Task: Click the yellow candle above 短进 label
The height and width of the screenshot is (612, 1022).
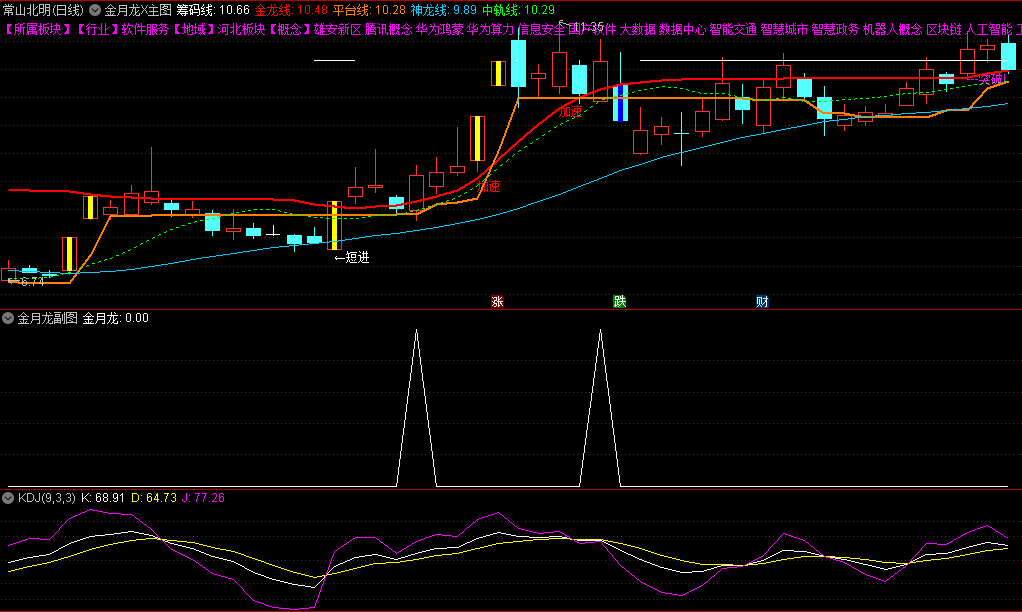Action: [x=334, y=226]
